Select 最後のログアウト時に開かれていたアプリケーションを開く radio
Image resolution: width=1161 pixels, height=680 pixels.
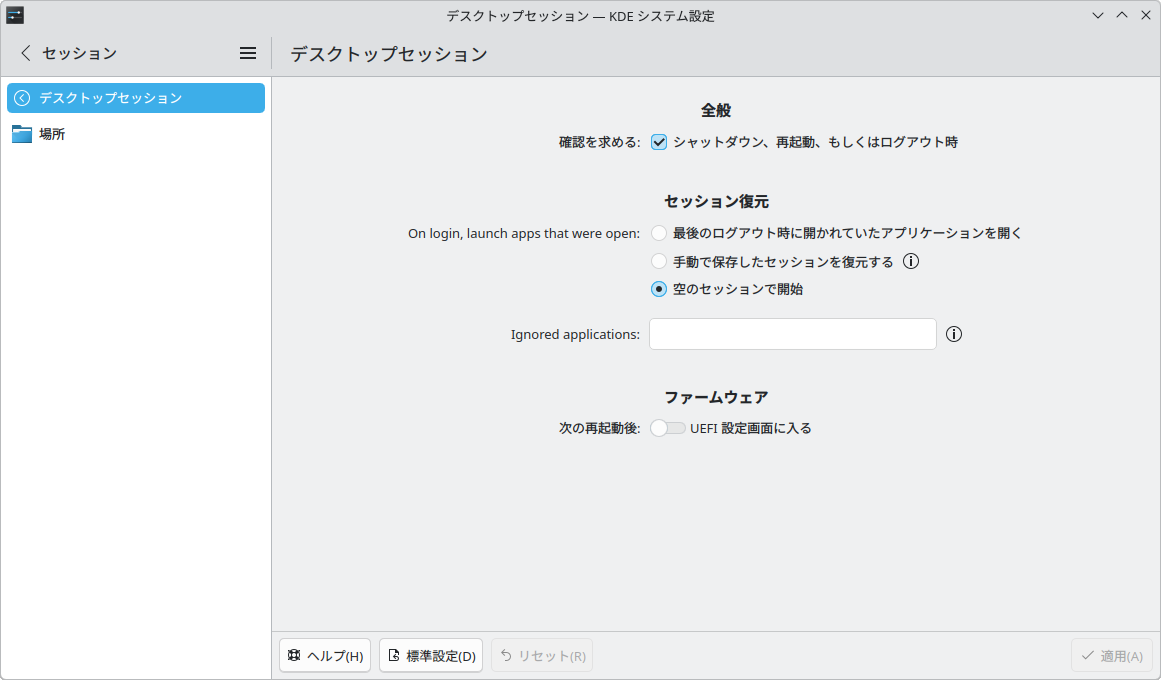click(x=659, y=233)
